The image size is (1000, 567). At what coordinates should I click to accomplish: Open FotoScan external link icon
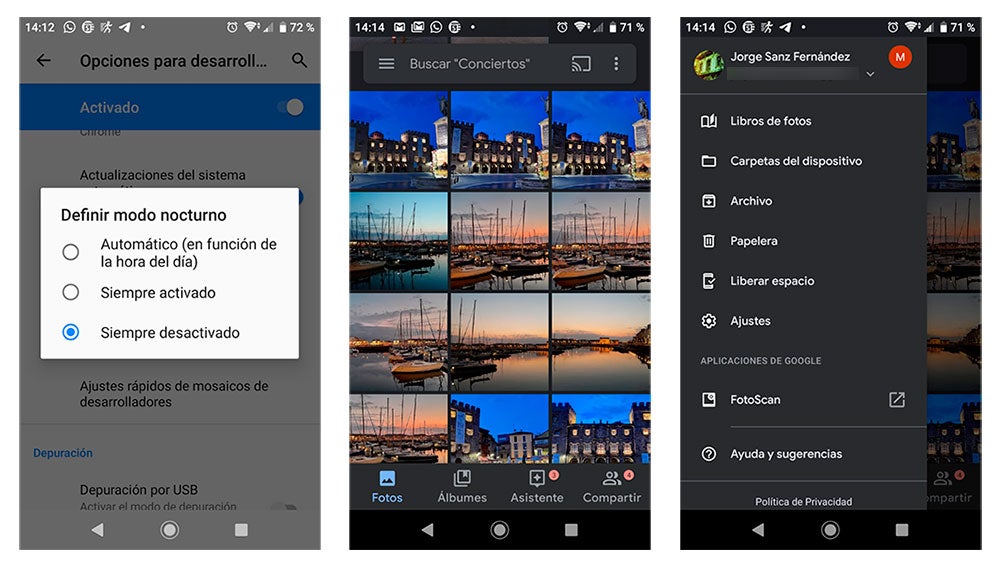coord(897,400)
